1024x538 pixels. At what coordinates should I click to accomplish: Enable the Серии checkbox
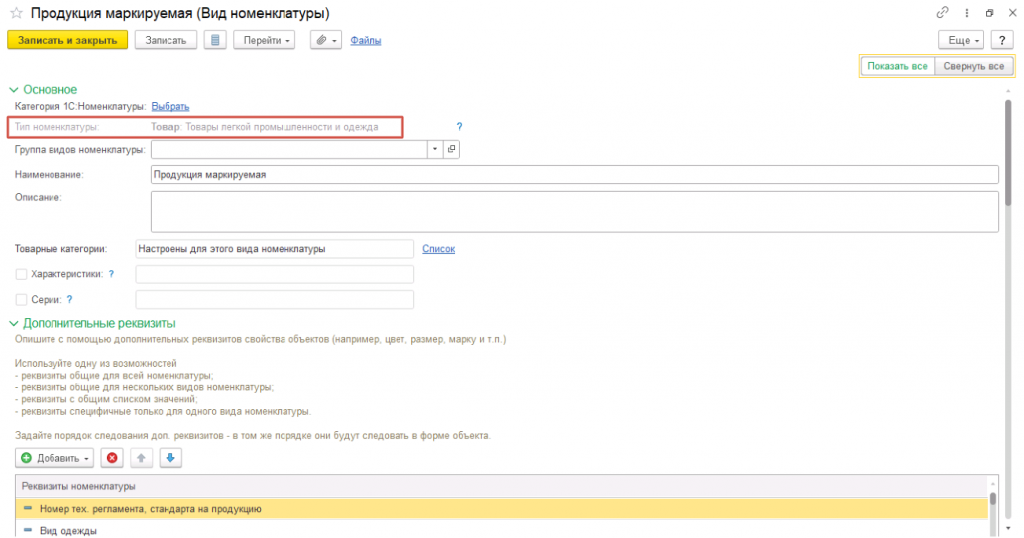tap(22, 299)
